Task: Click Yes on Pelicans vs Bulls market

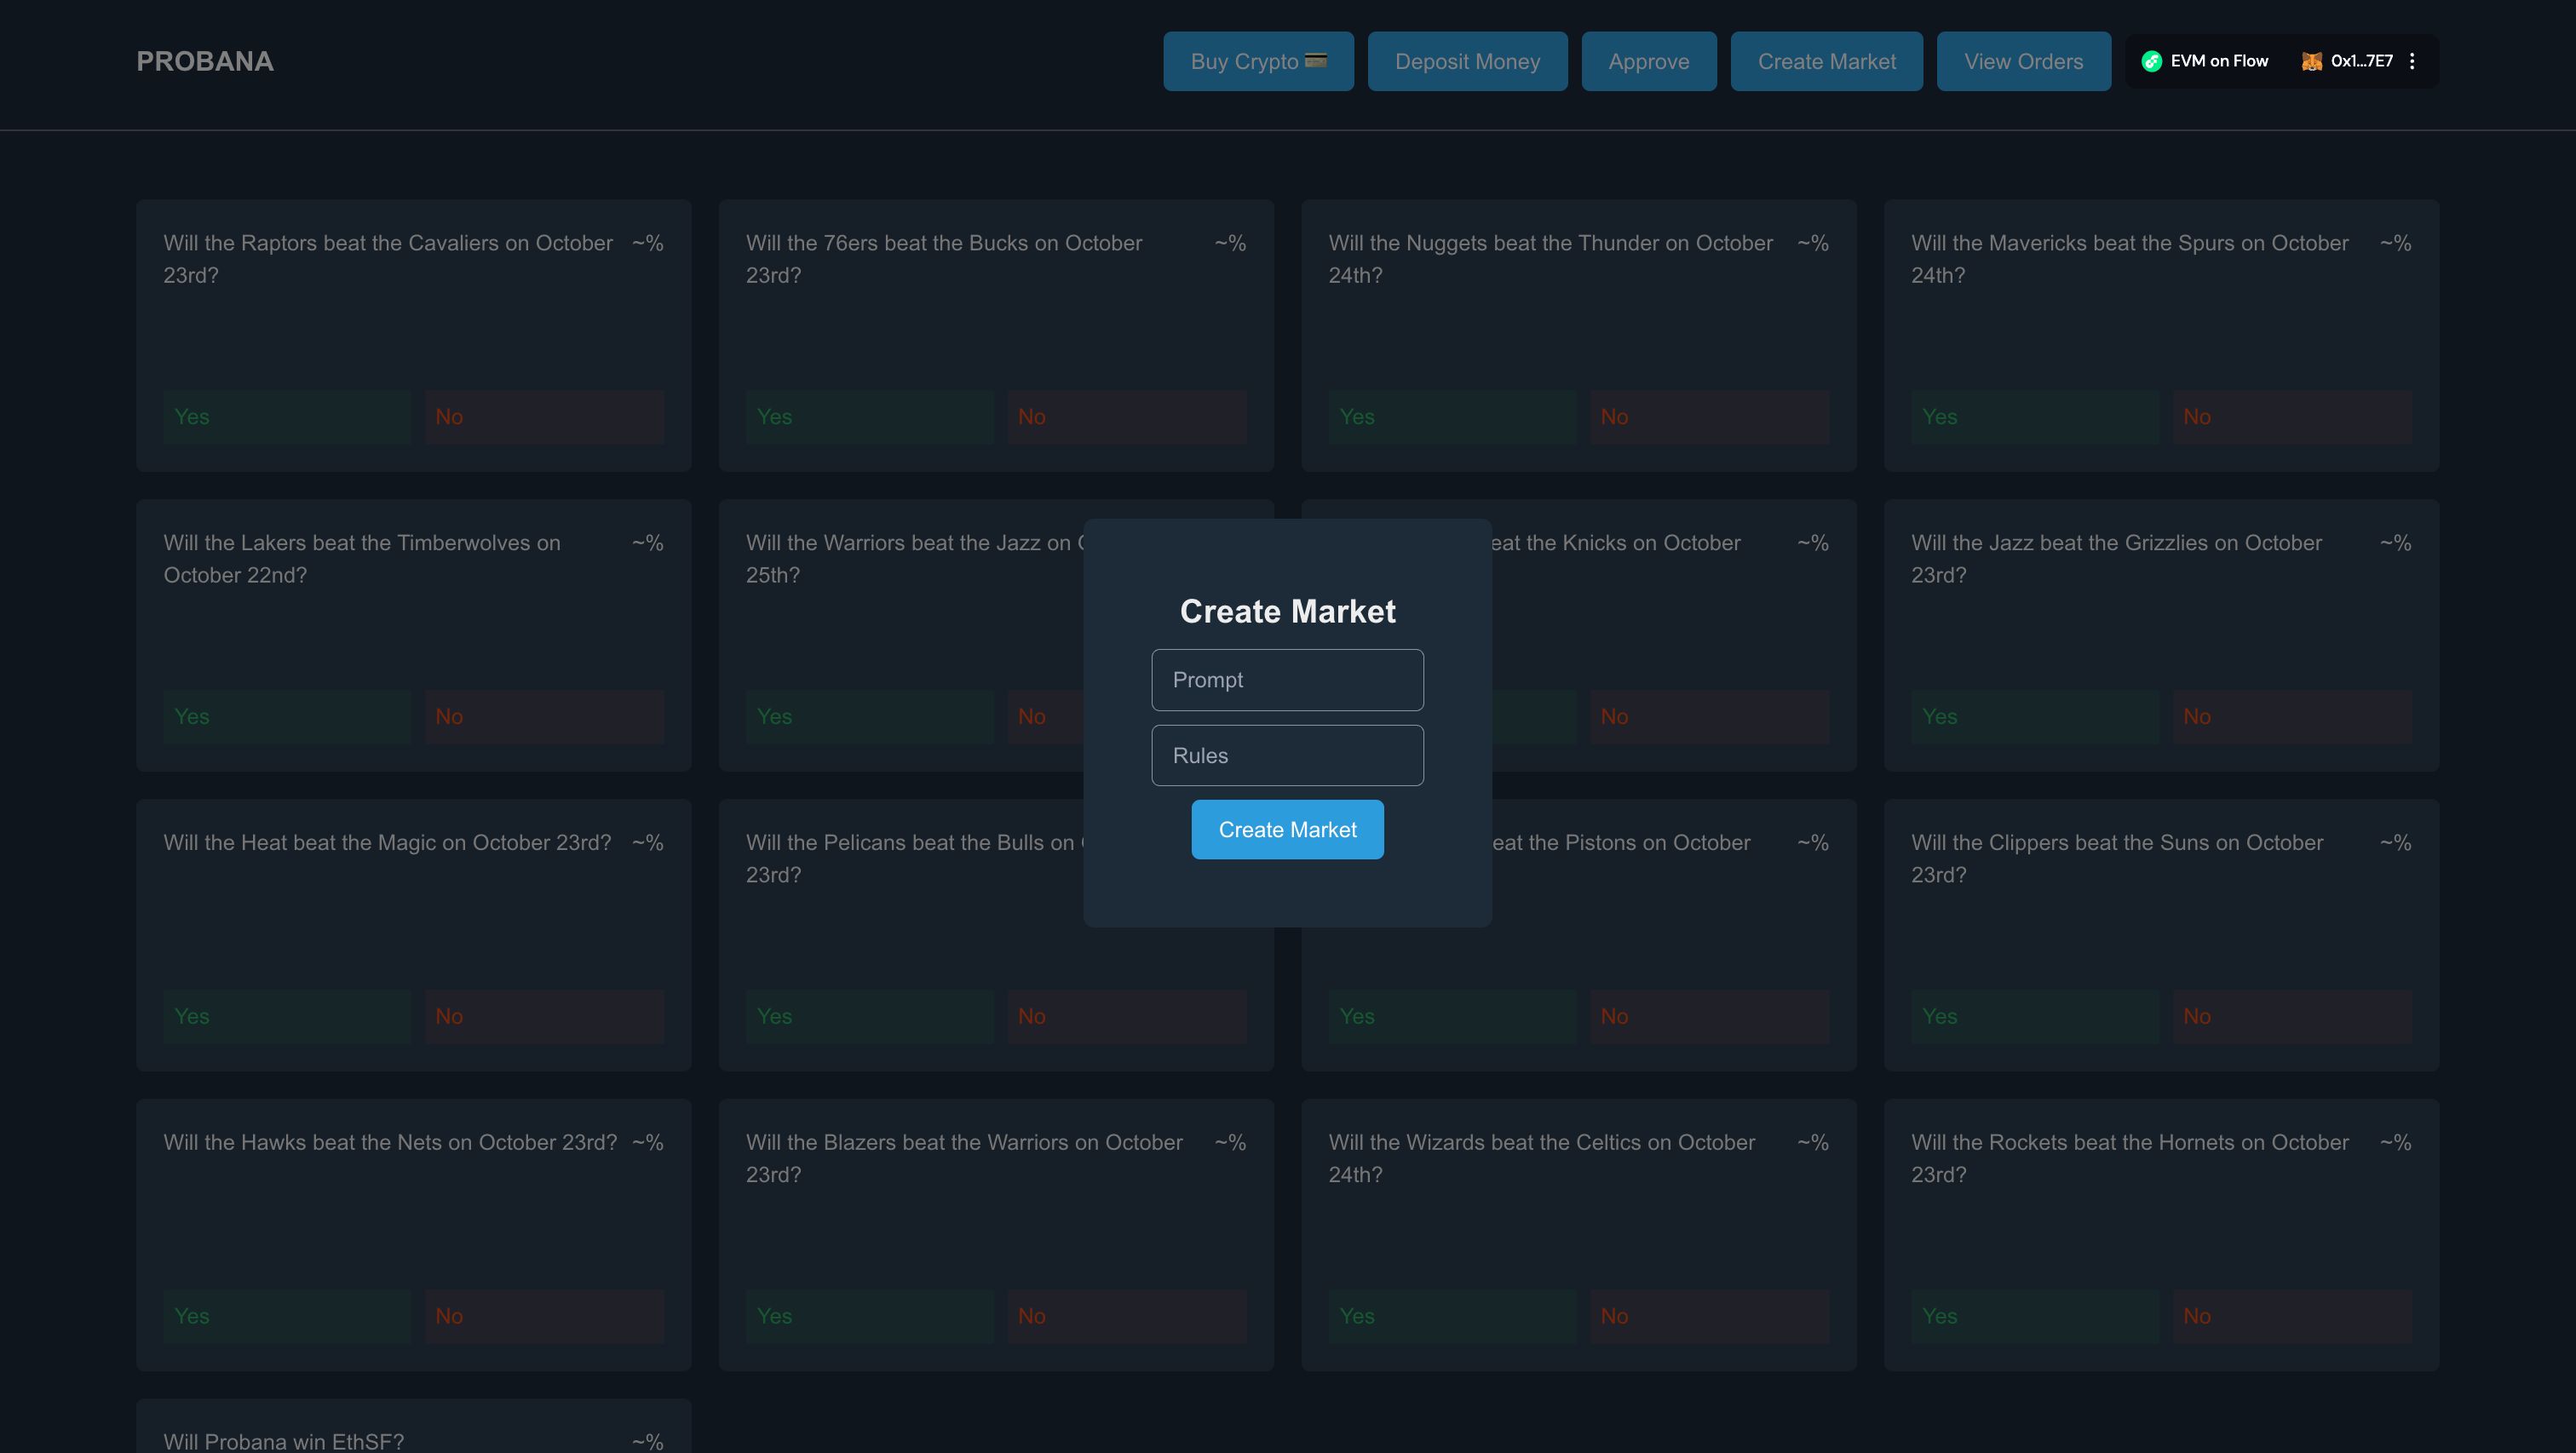Action: 870,1017
